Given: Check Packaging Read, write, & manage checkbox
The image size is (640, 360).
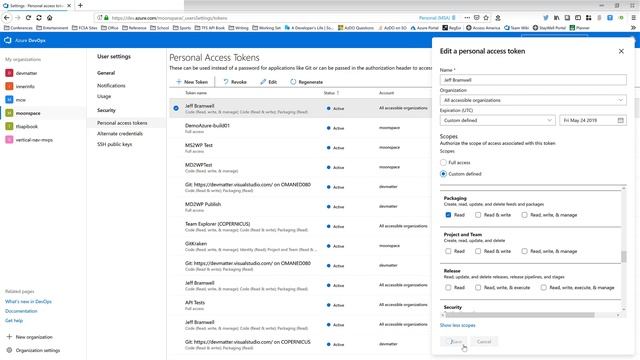Looking at the screenshot, I should click(x=524, y=215).
